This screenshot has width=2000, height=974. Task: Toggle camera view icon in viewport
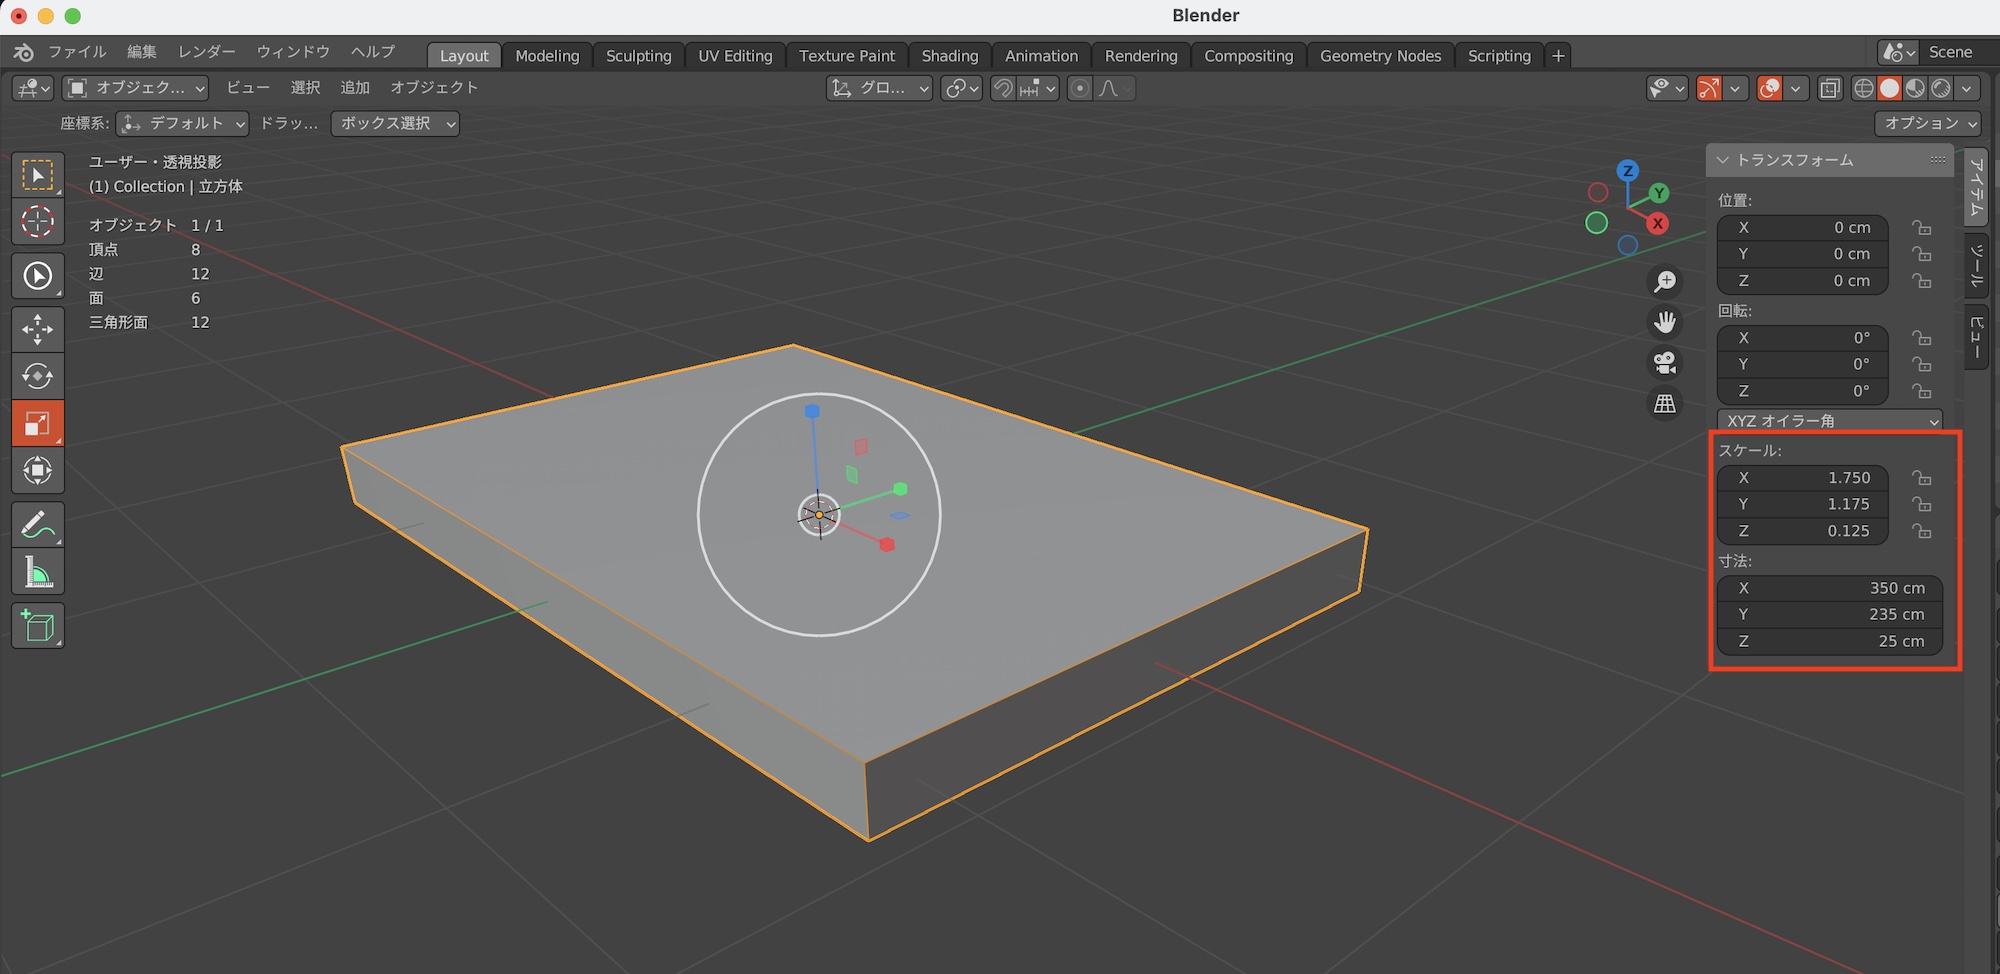(x=1665, y=363)
